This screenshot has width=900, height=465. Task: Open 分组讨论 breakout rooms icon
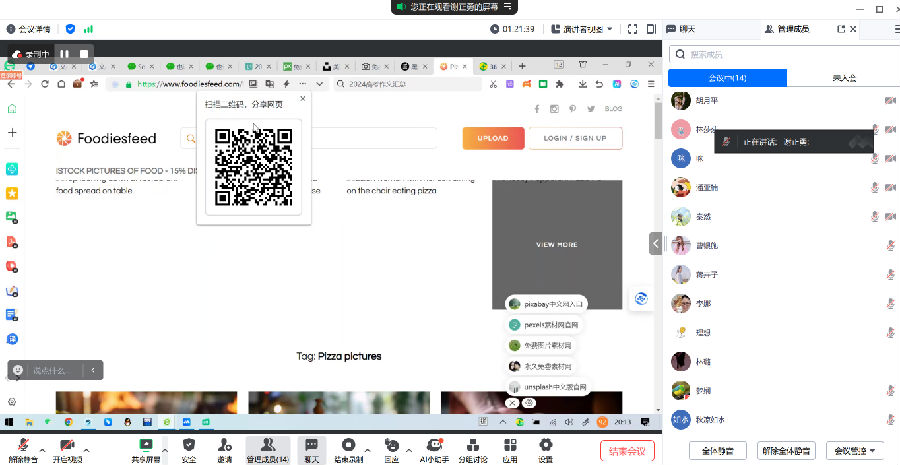pyautogui.click(x=474, y=445)
